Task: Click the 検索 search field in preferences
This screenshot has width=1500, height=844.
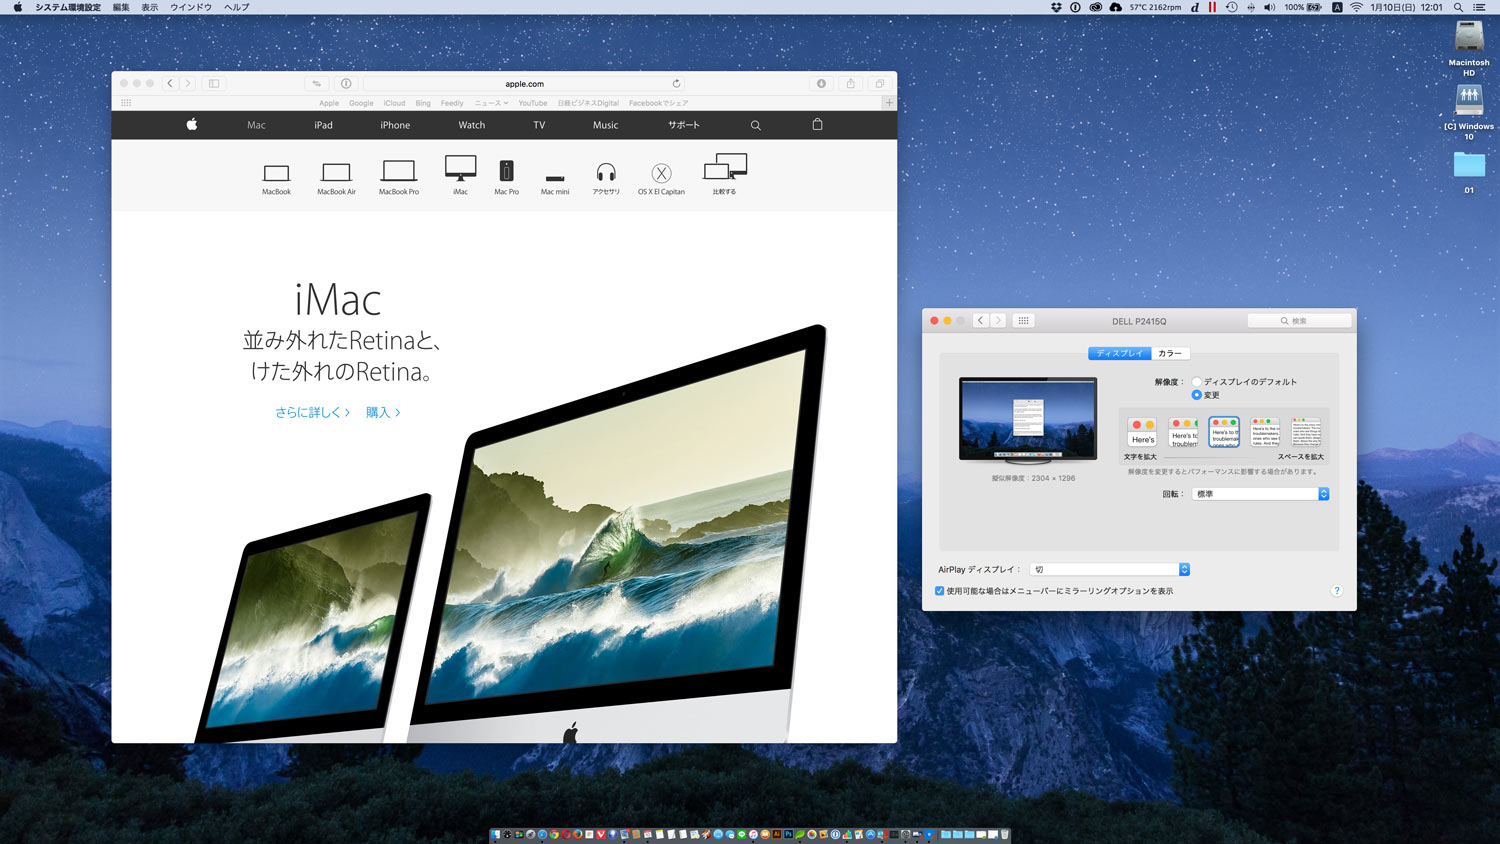Action: [1299, 321]
